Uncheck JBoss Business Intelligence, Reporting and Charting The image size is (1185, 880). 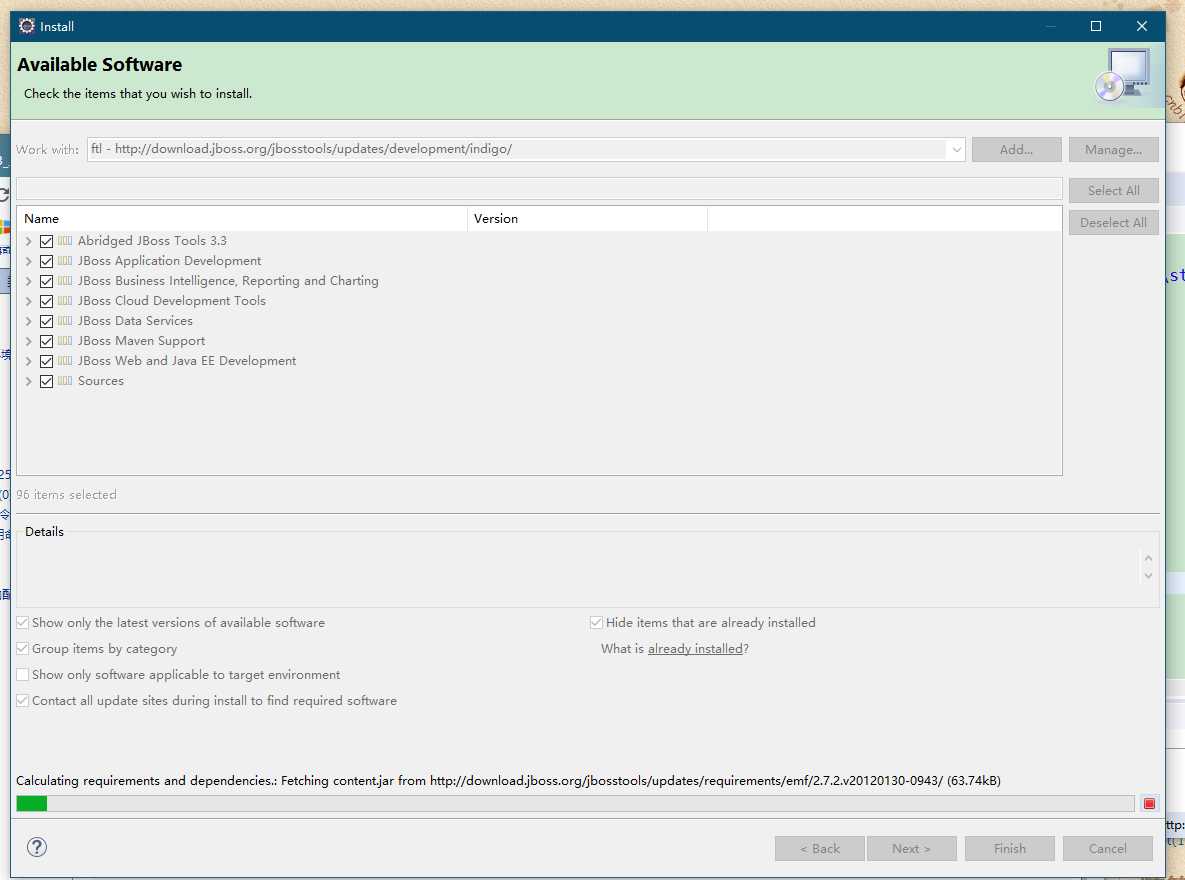pos(46,281)
